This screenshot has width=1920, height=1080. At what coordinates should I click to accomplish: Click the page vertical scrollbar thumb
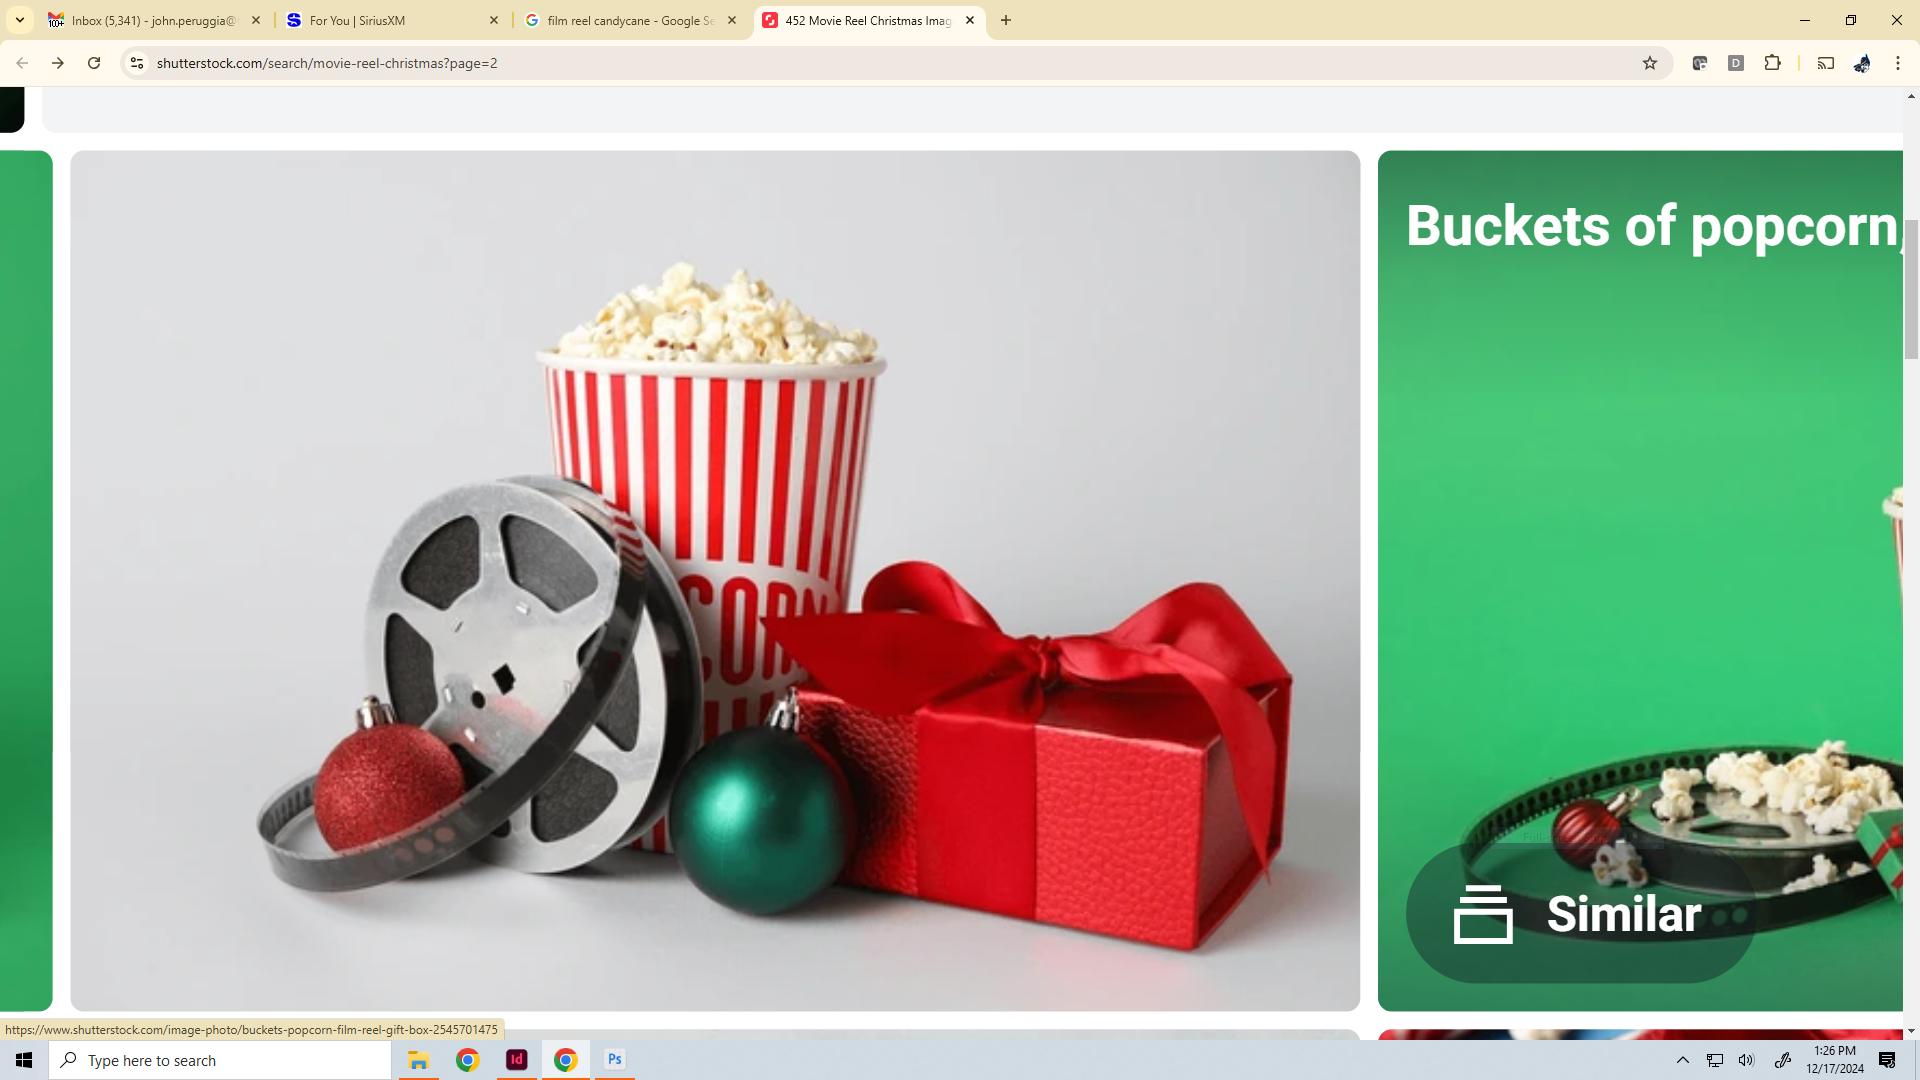(x=1911, y=288)
